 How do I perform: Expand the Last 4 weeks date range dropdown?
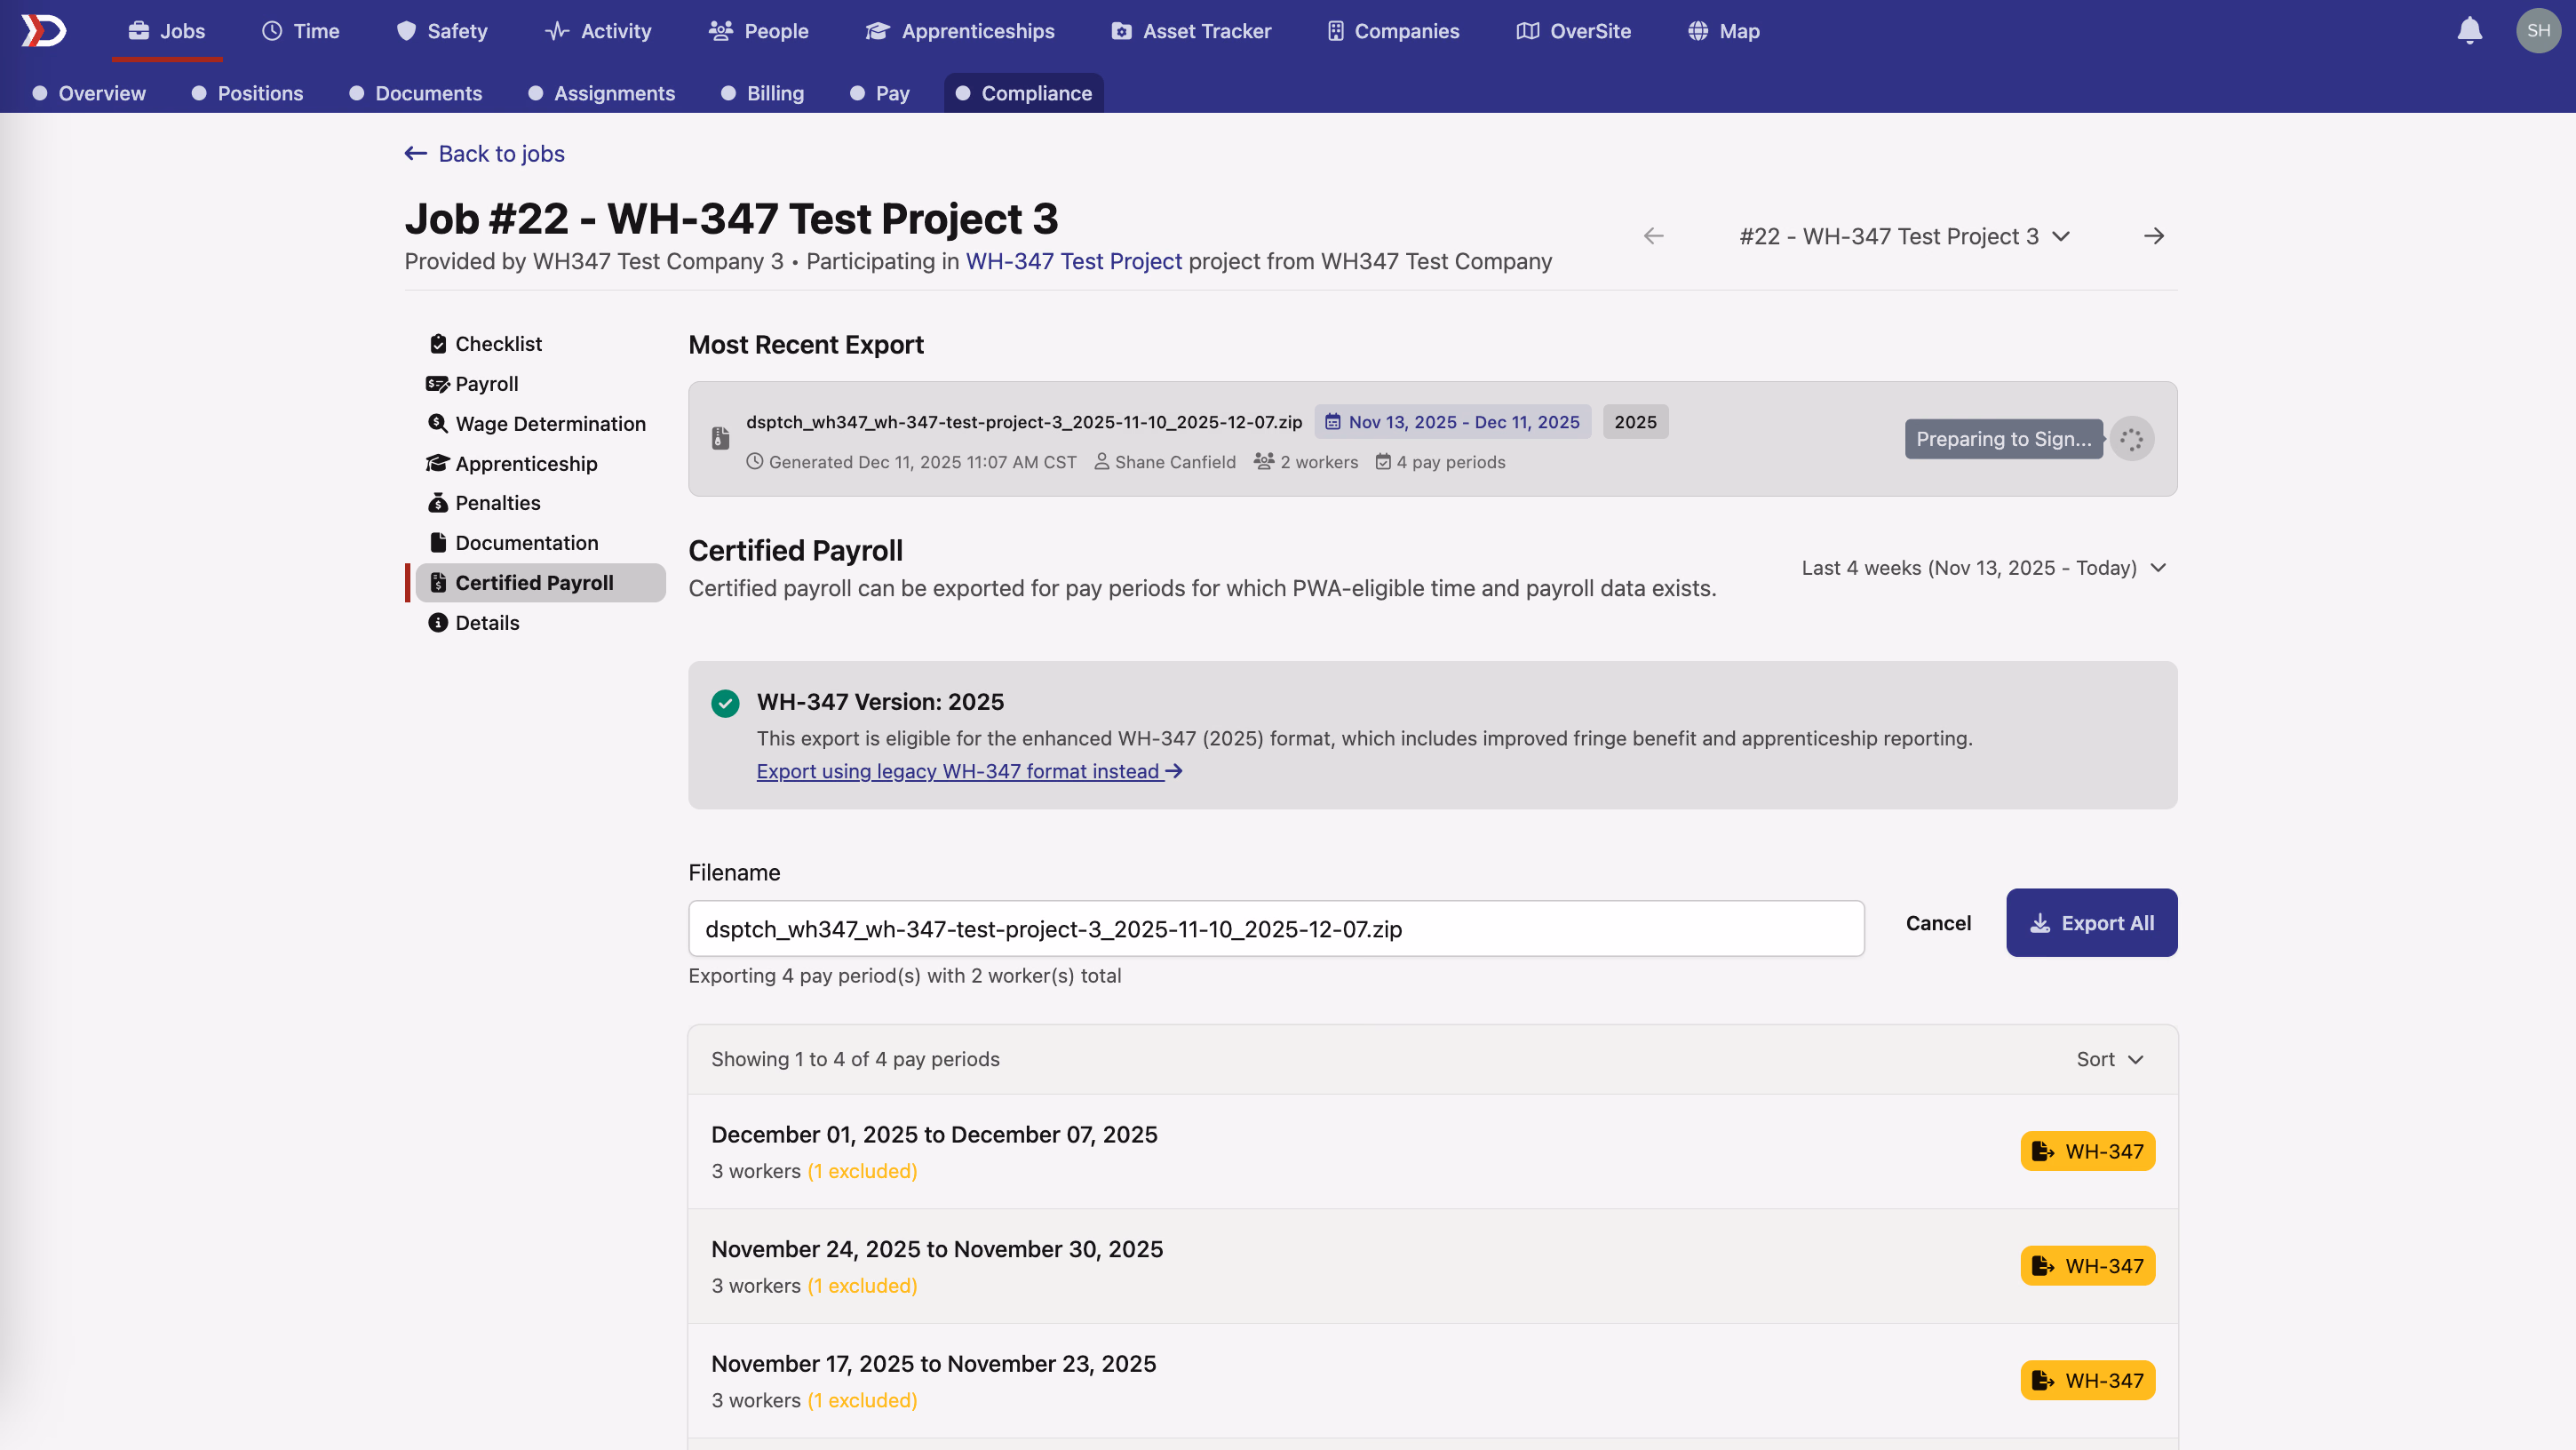tap(1984, 568)
